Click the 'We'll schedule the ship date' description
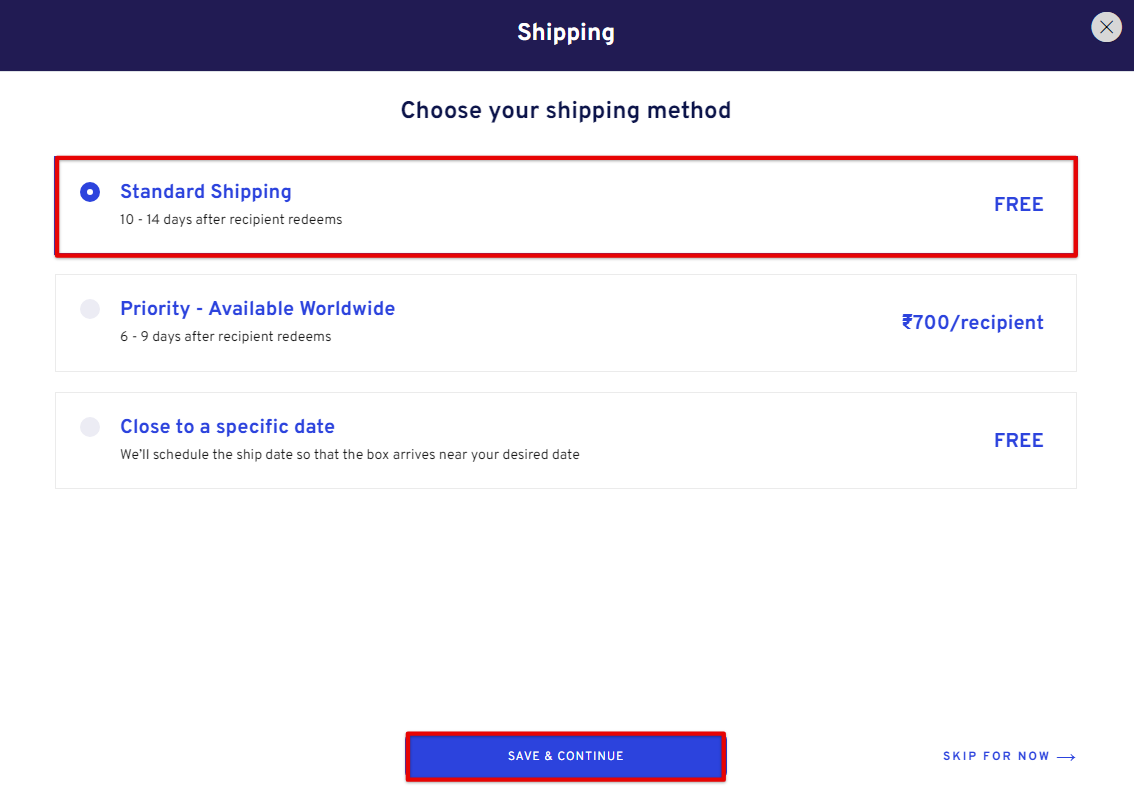1134x795 pixels. pos(349,455)
